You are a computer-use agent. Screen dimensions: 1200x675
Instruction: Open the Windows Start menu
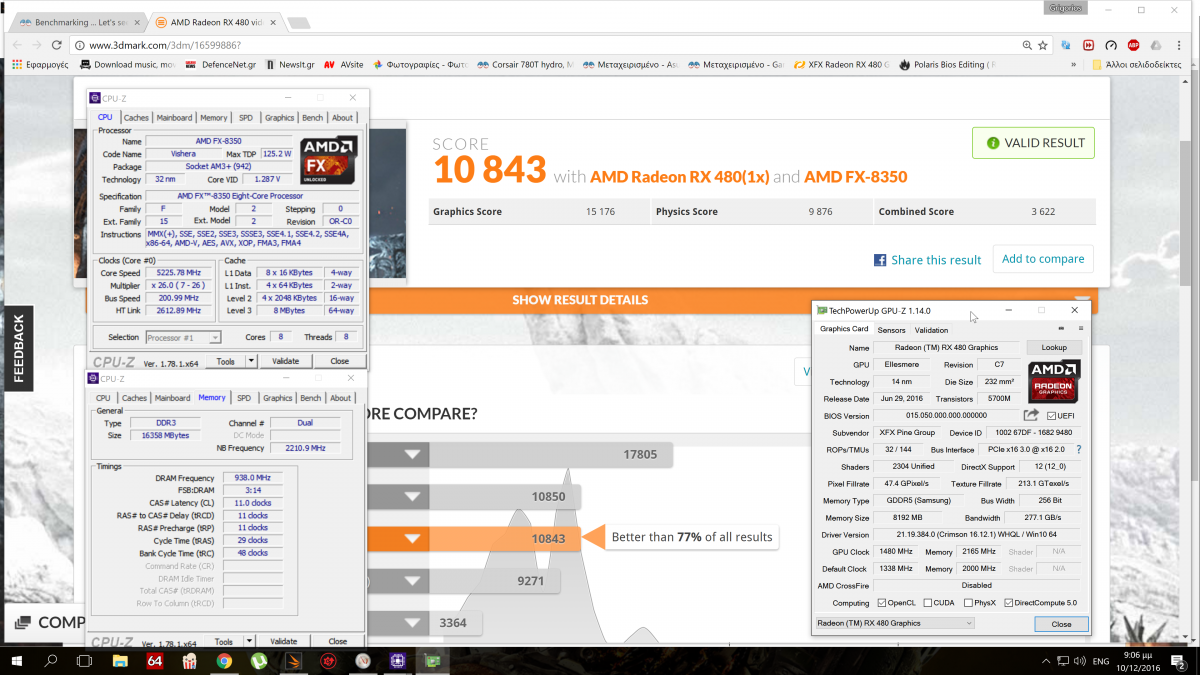click(19, 661)
